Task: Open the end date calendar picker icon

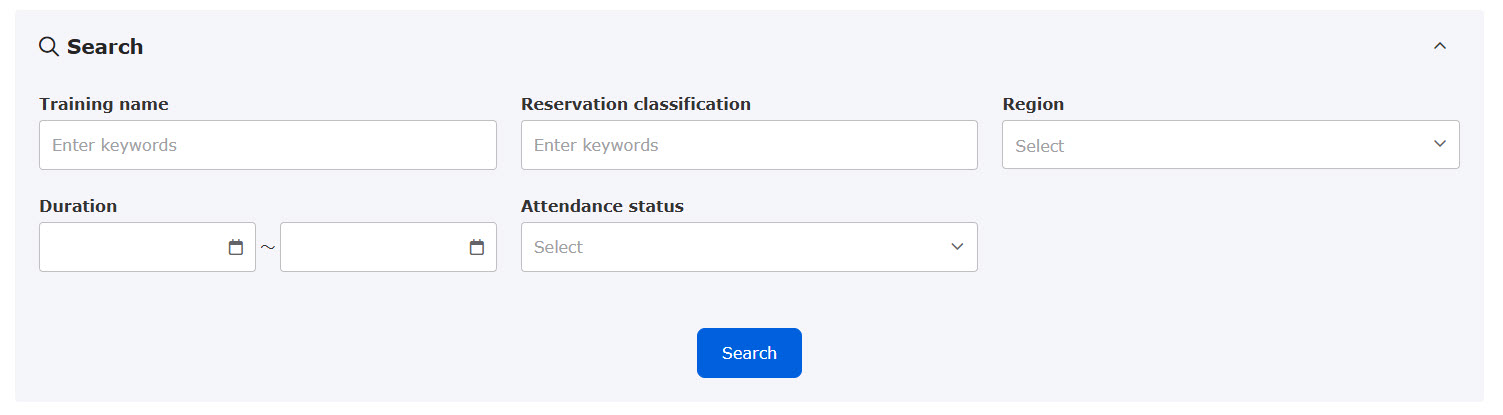Action: tap(477, 247)
